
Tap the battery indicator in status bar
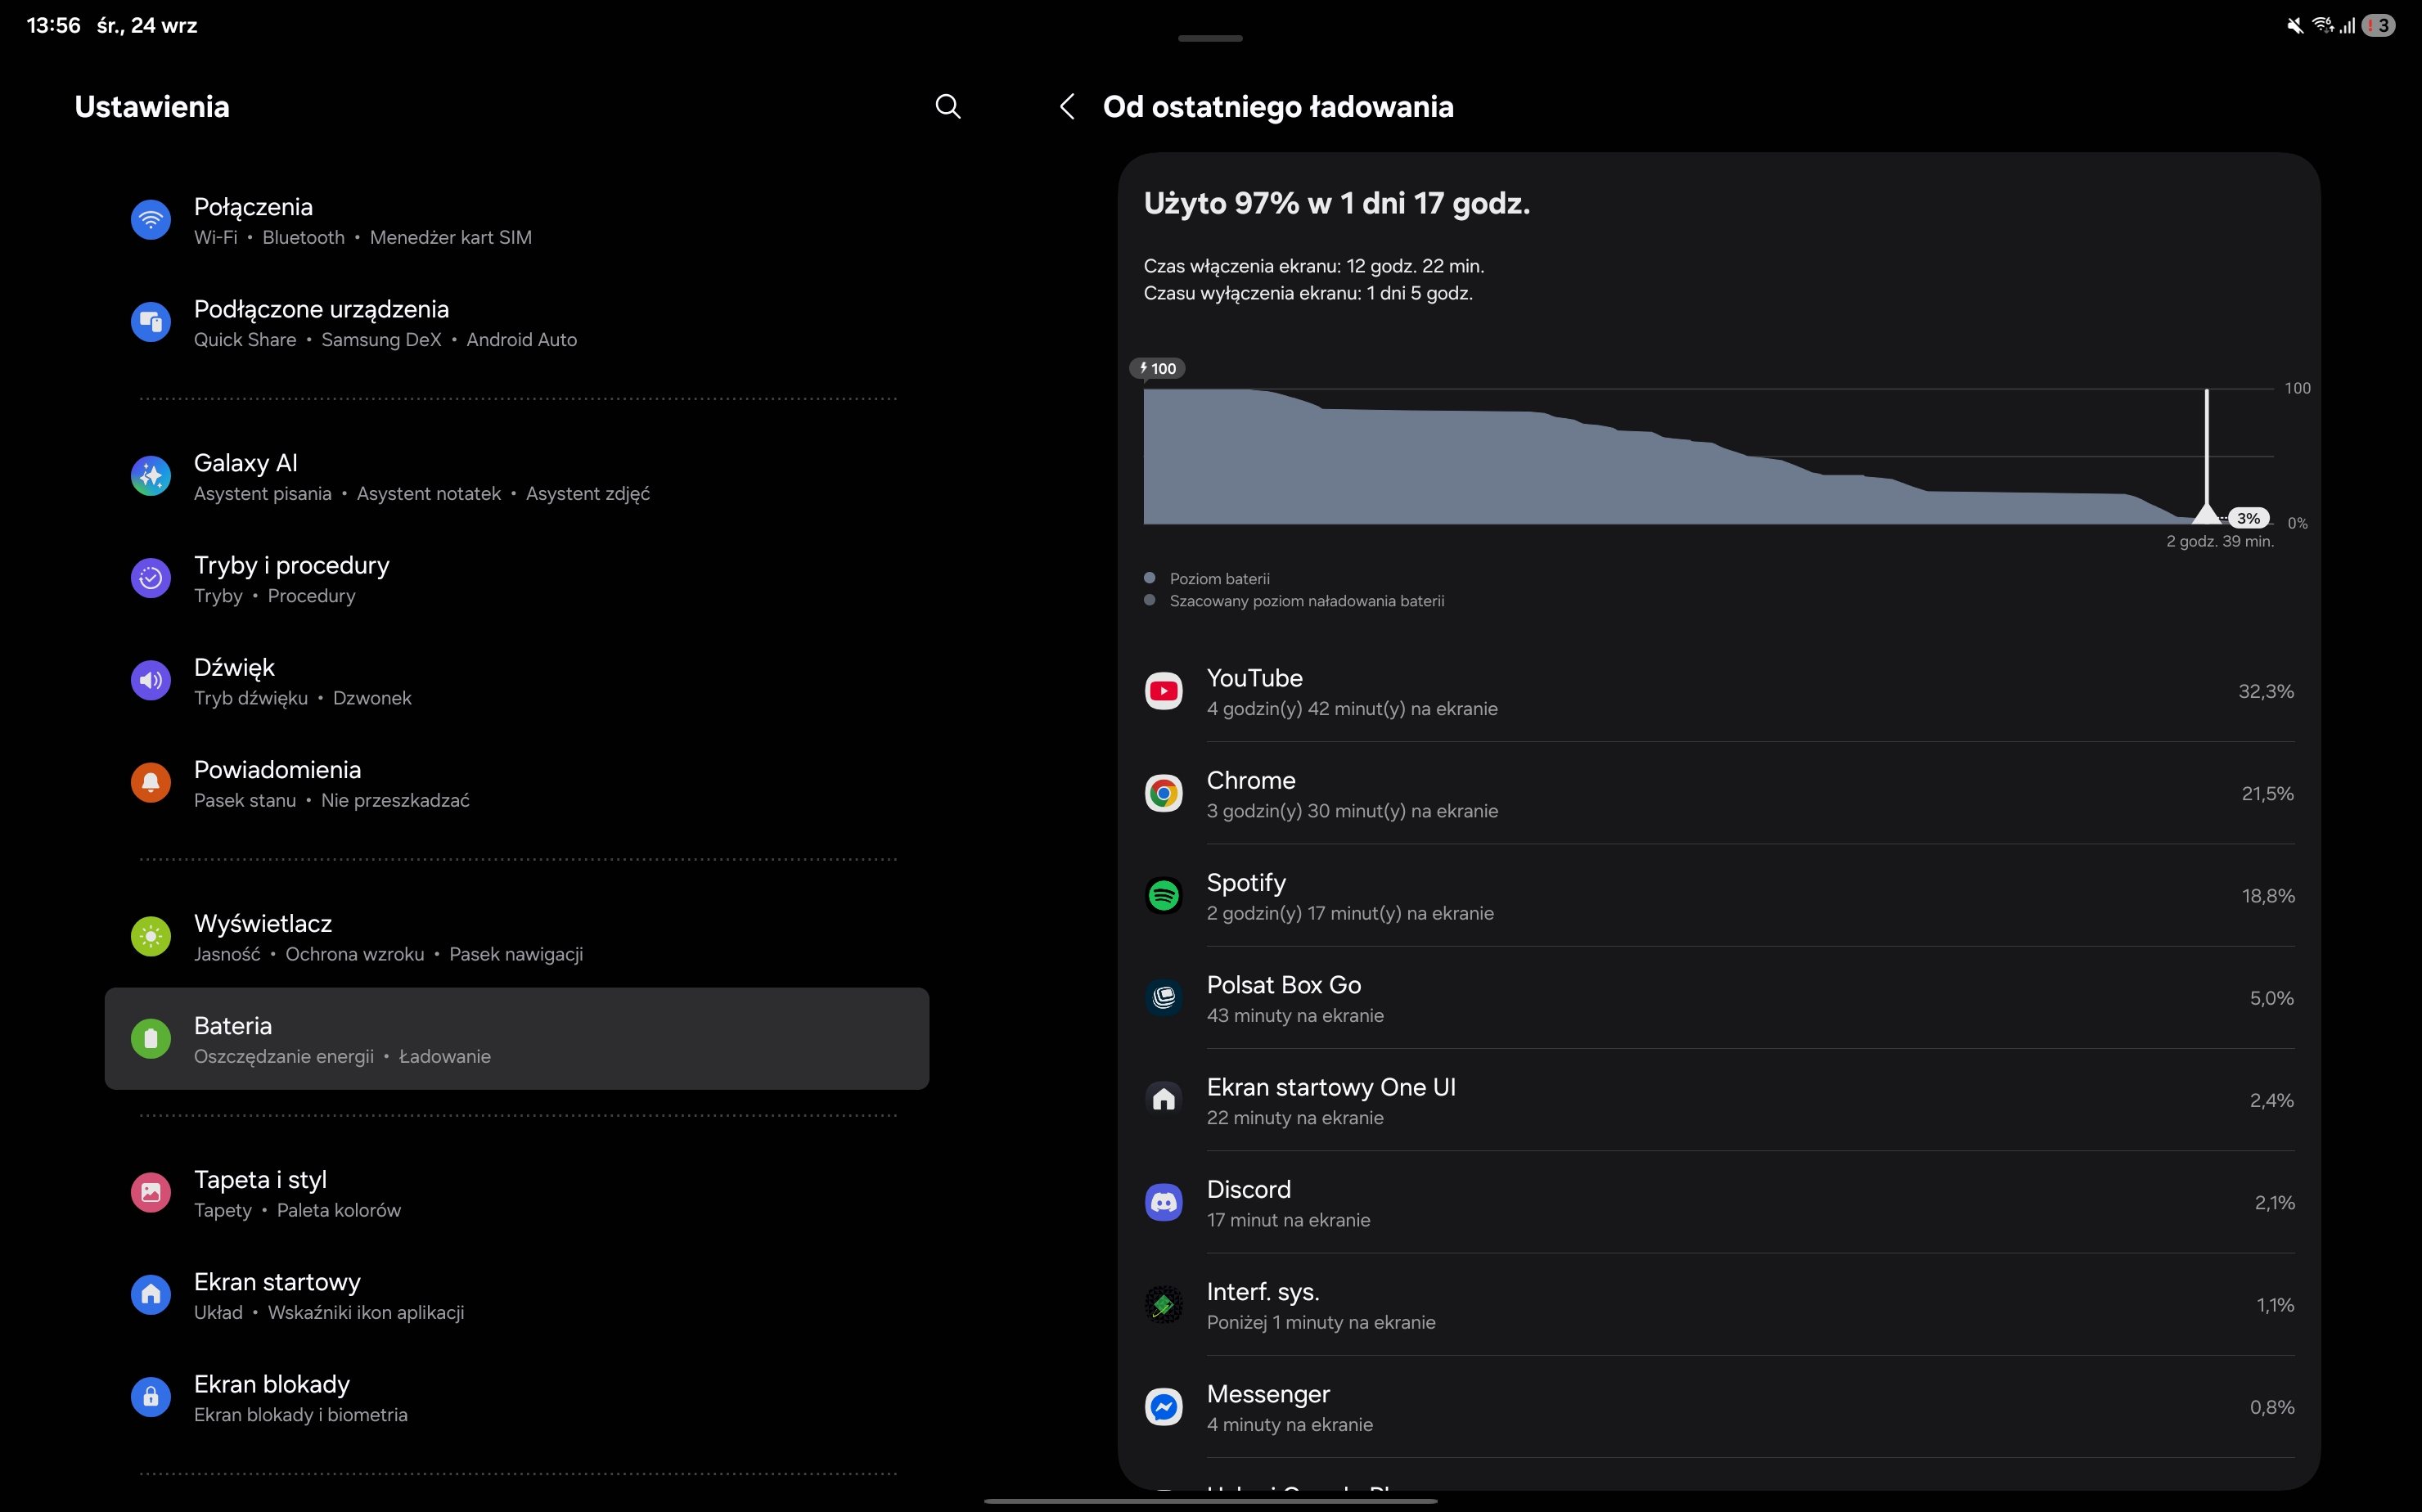2378,26
